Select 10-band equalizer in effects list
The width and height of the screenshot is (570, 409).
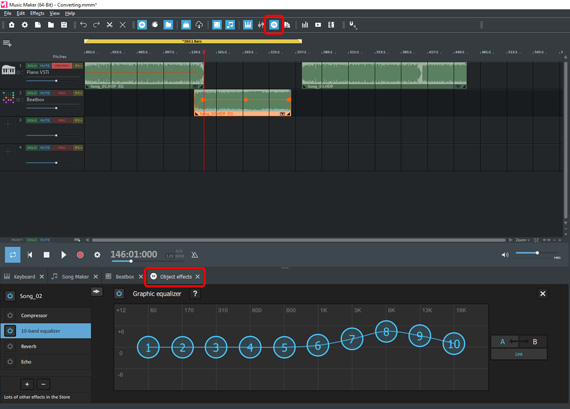(46, 331)
